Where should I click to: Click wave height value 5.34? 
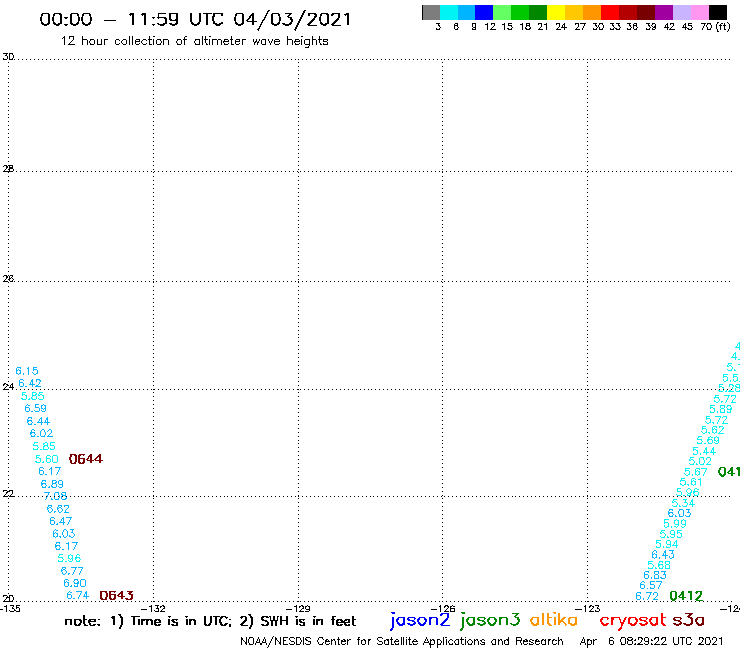[683, 504]
